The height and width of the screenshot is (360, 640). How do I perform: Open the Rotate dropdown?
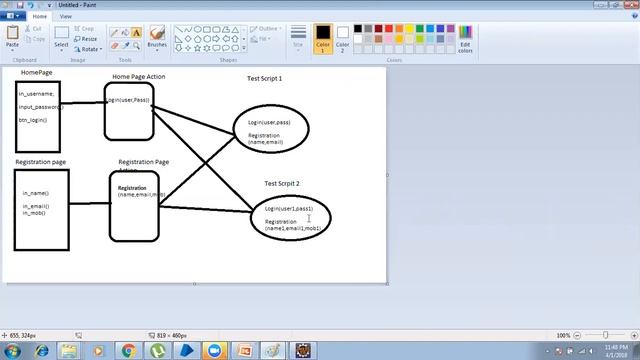coord(88,49)
